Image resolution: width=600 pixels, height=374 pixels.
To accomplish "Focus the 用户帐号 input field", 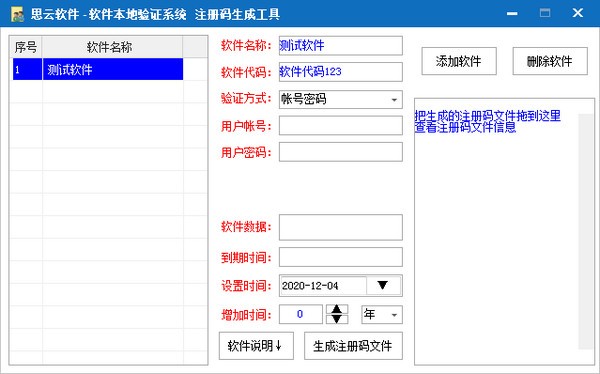I will coord(341,126).
